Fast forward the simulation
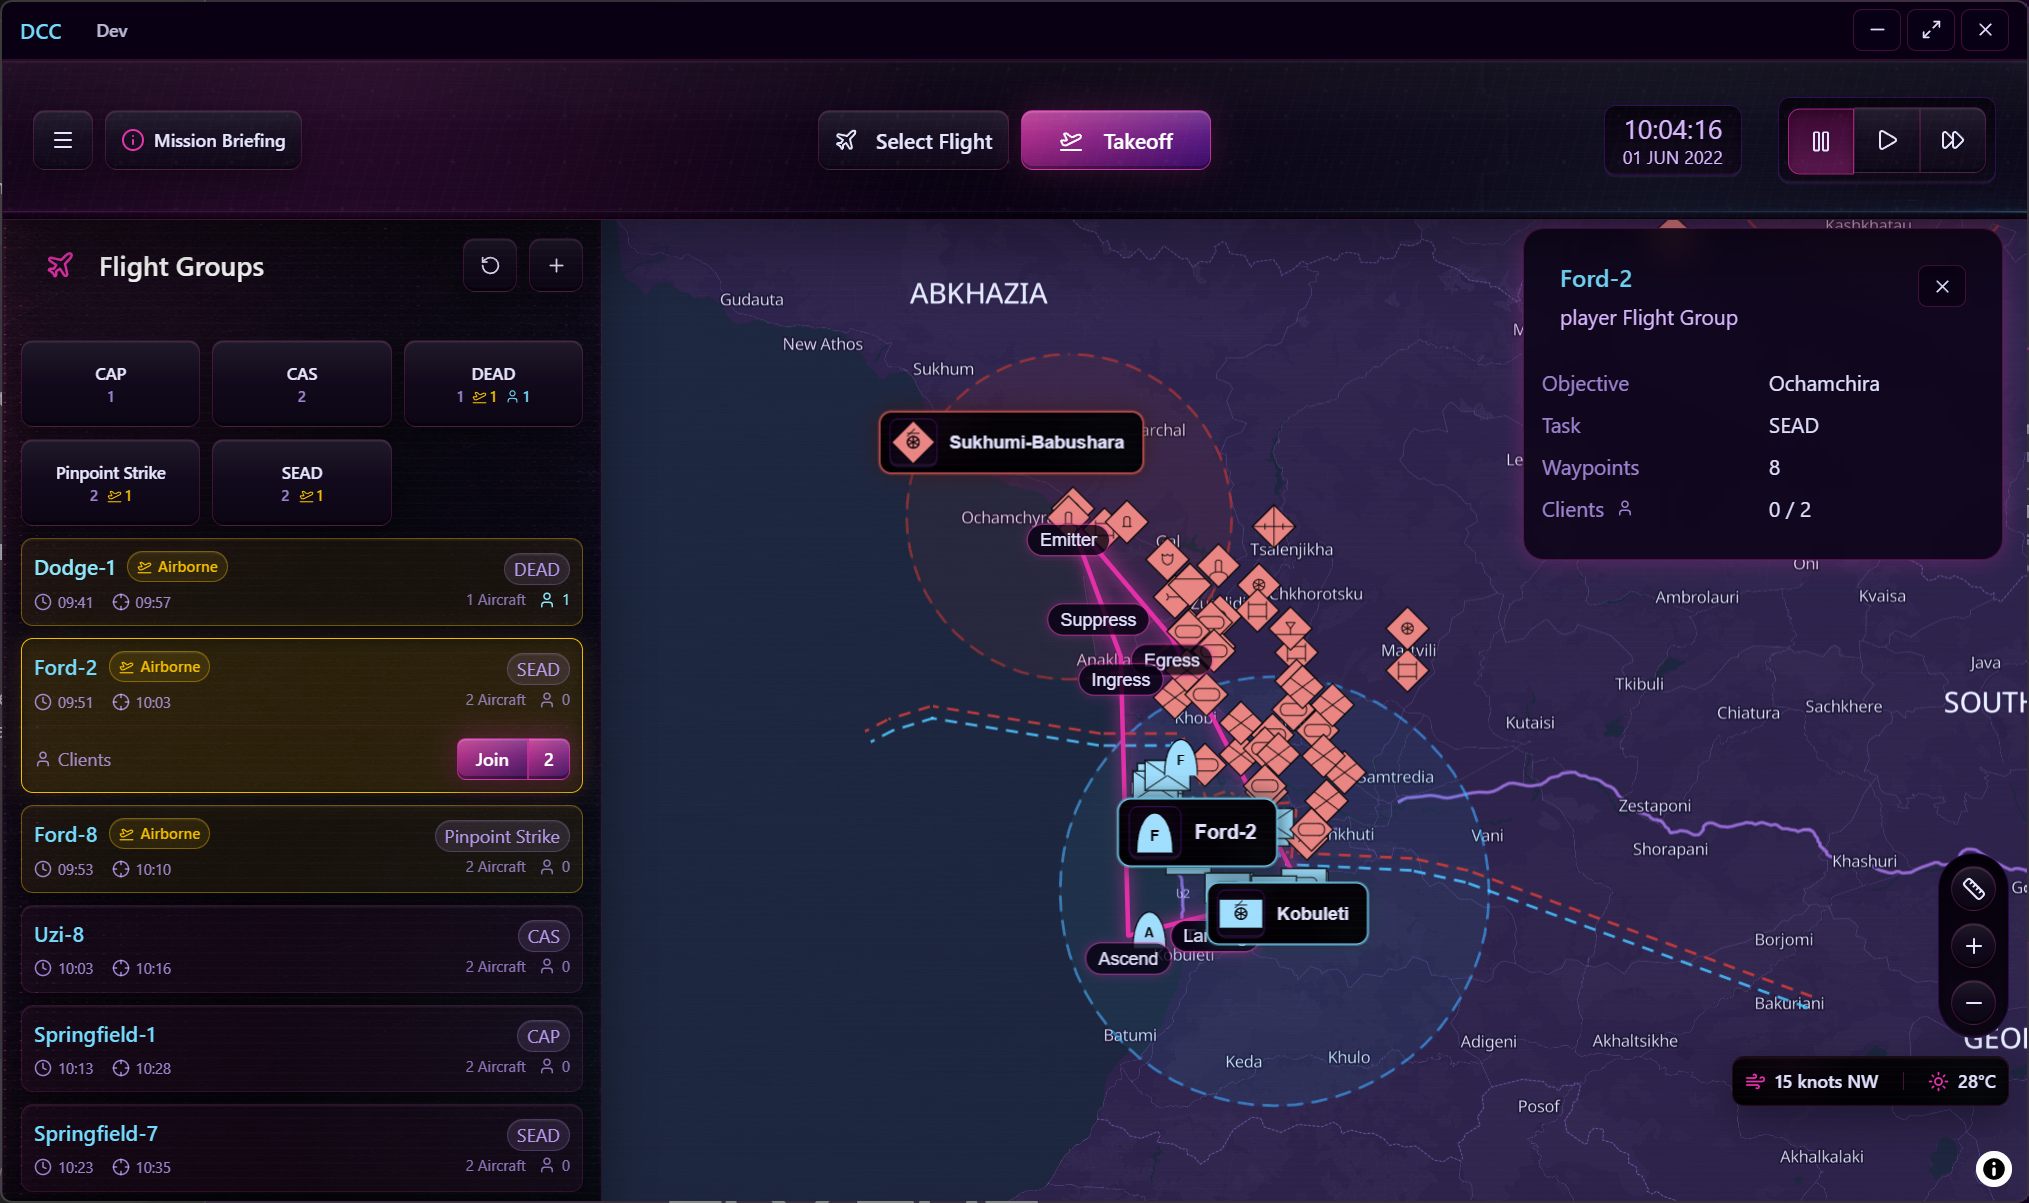 (x=1952, y=140)
